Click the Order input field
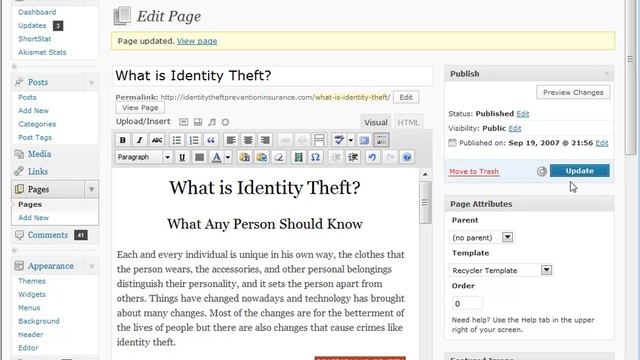Screen dimensions: 640x360 point(467,304)
